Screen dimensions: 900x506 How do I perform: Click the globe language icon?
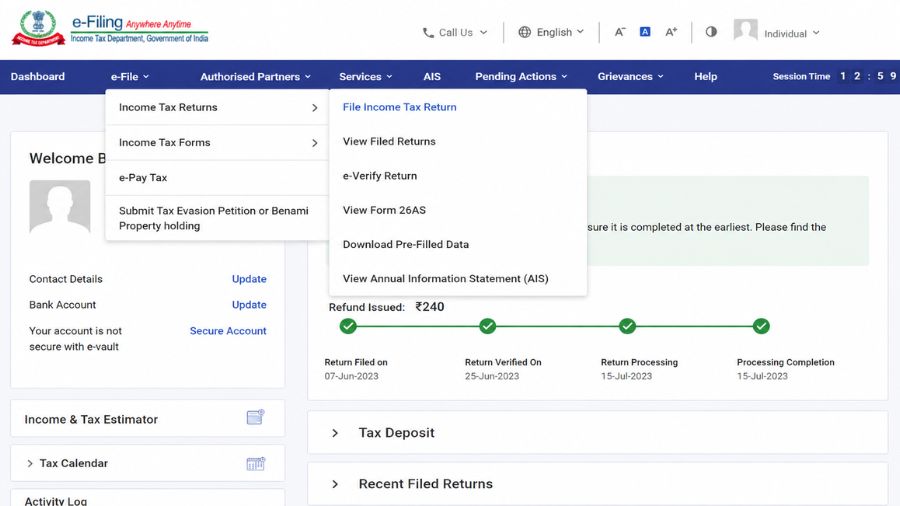pos(524,32)
